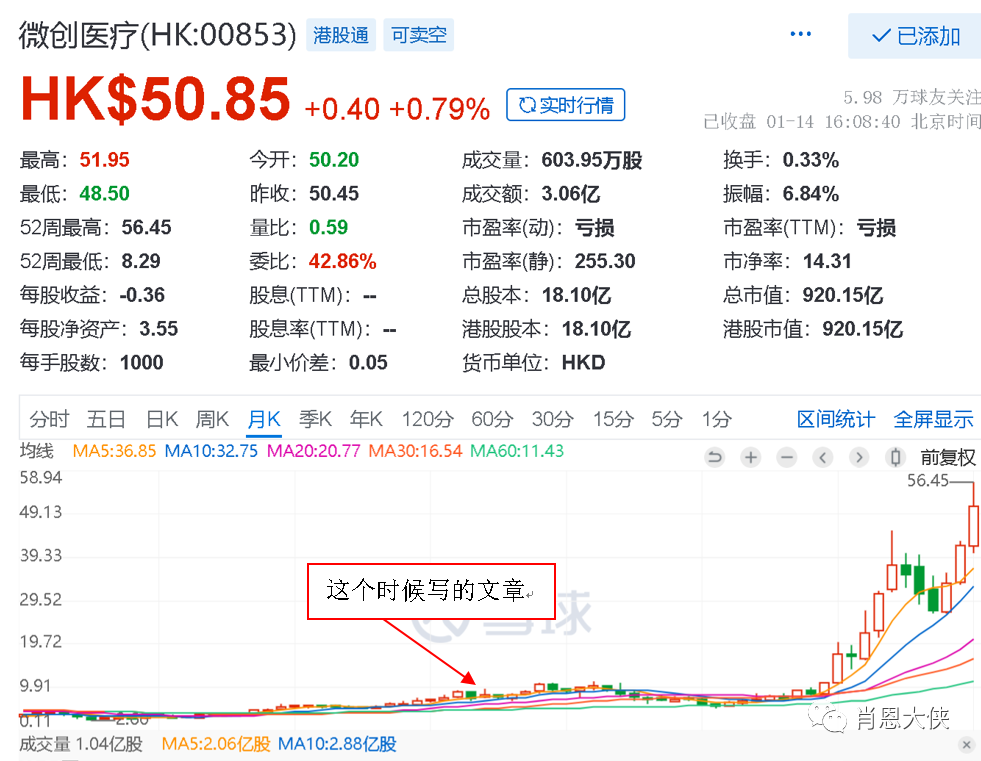Click the 可卖空 tag

[x=419, y=35]
